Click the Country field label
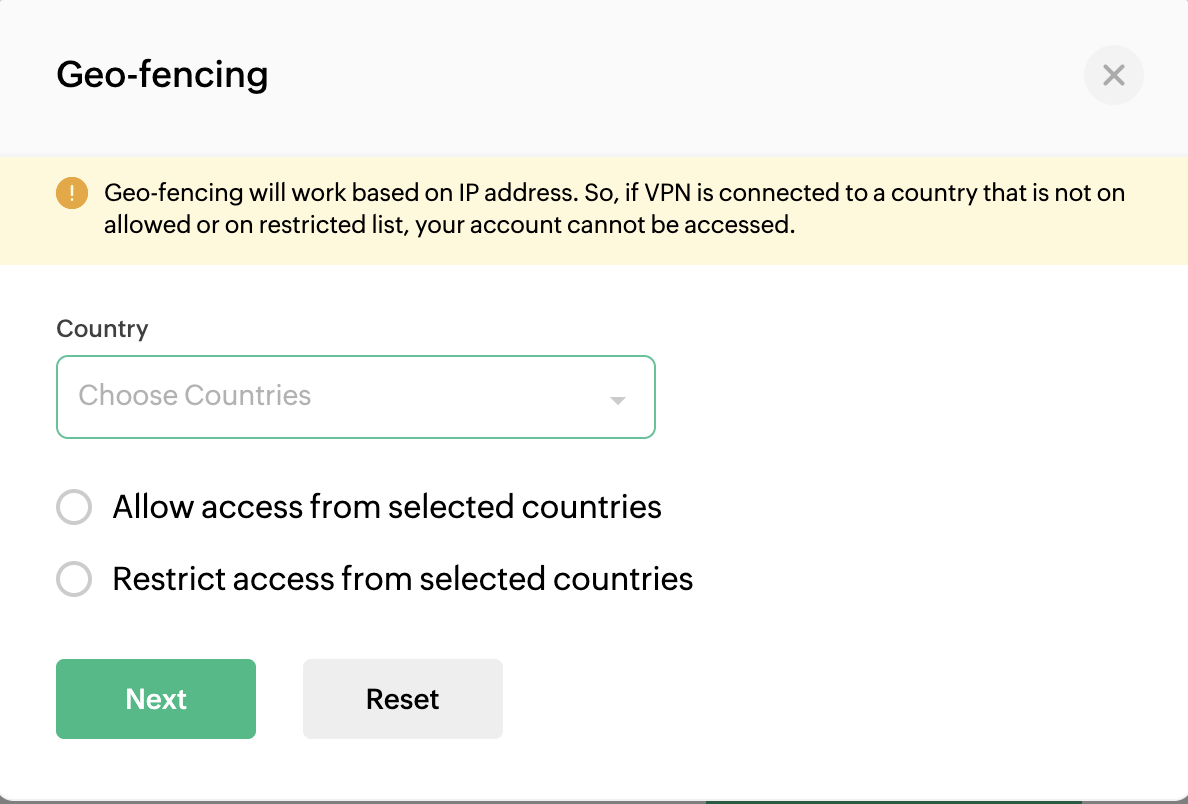 tap(102, 329)
